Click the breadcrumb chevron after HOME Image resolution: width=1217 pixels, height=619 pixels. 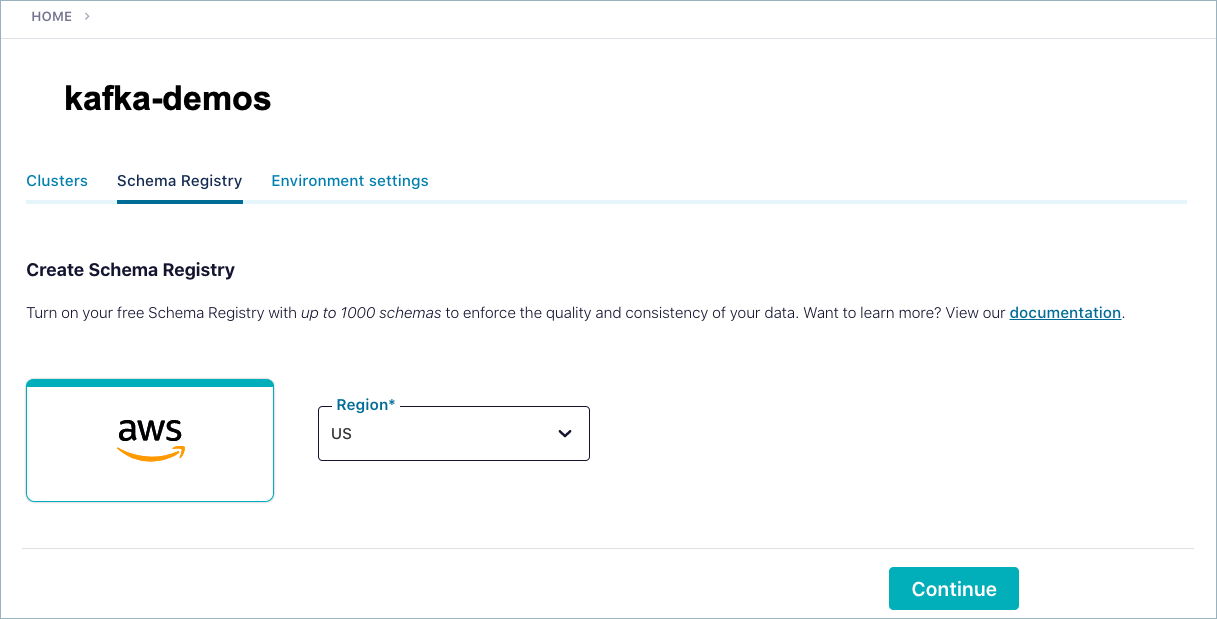[x=87, y=17]
